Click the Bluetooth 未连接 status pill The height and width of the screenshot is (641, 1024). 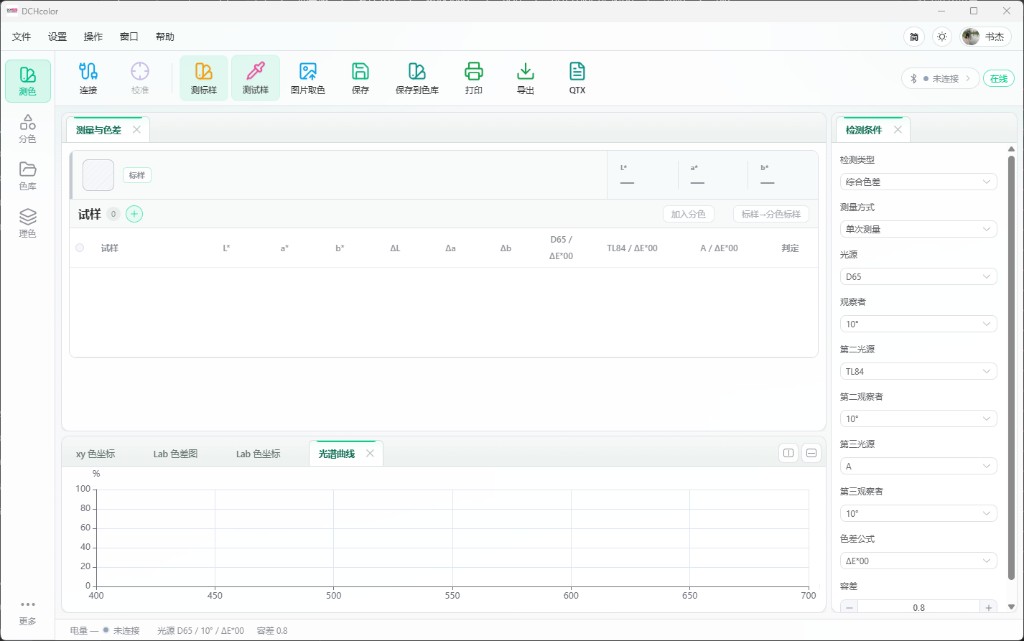[940, 78]
